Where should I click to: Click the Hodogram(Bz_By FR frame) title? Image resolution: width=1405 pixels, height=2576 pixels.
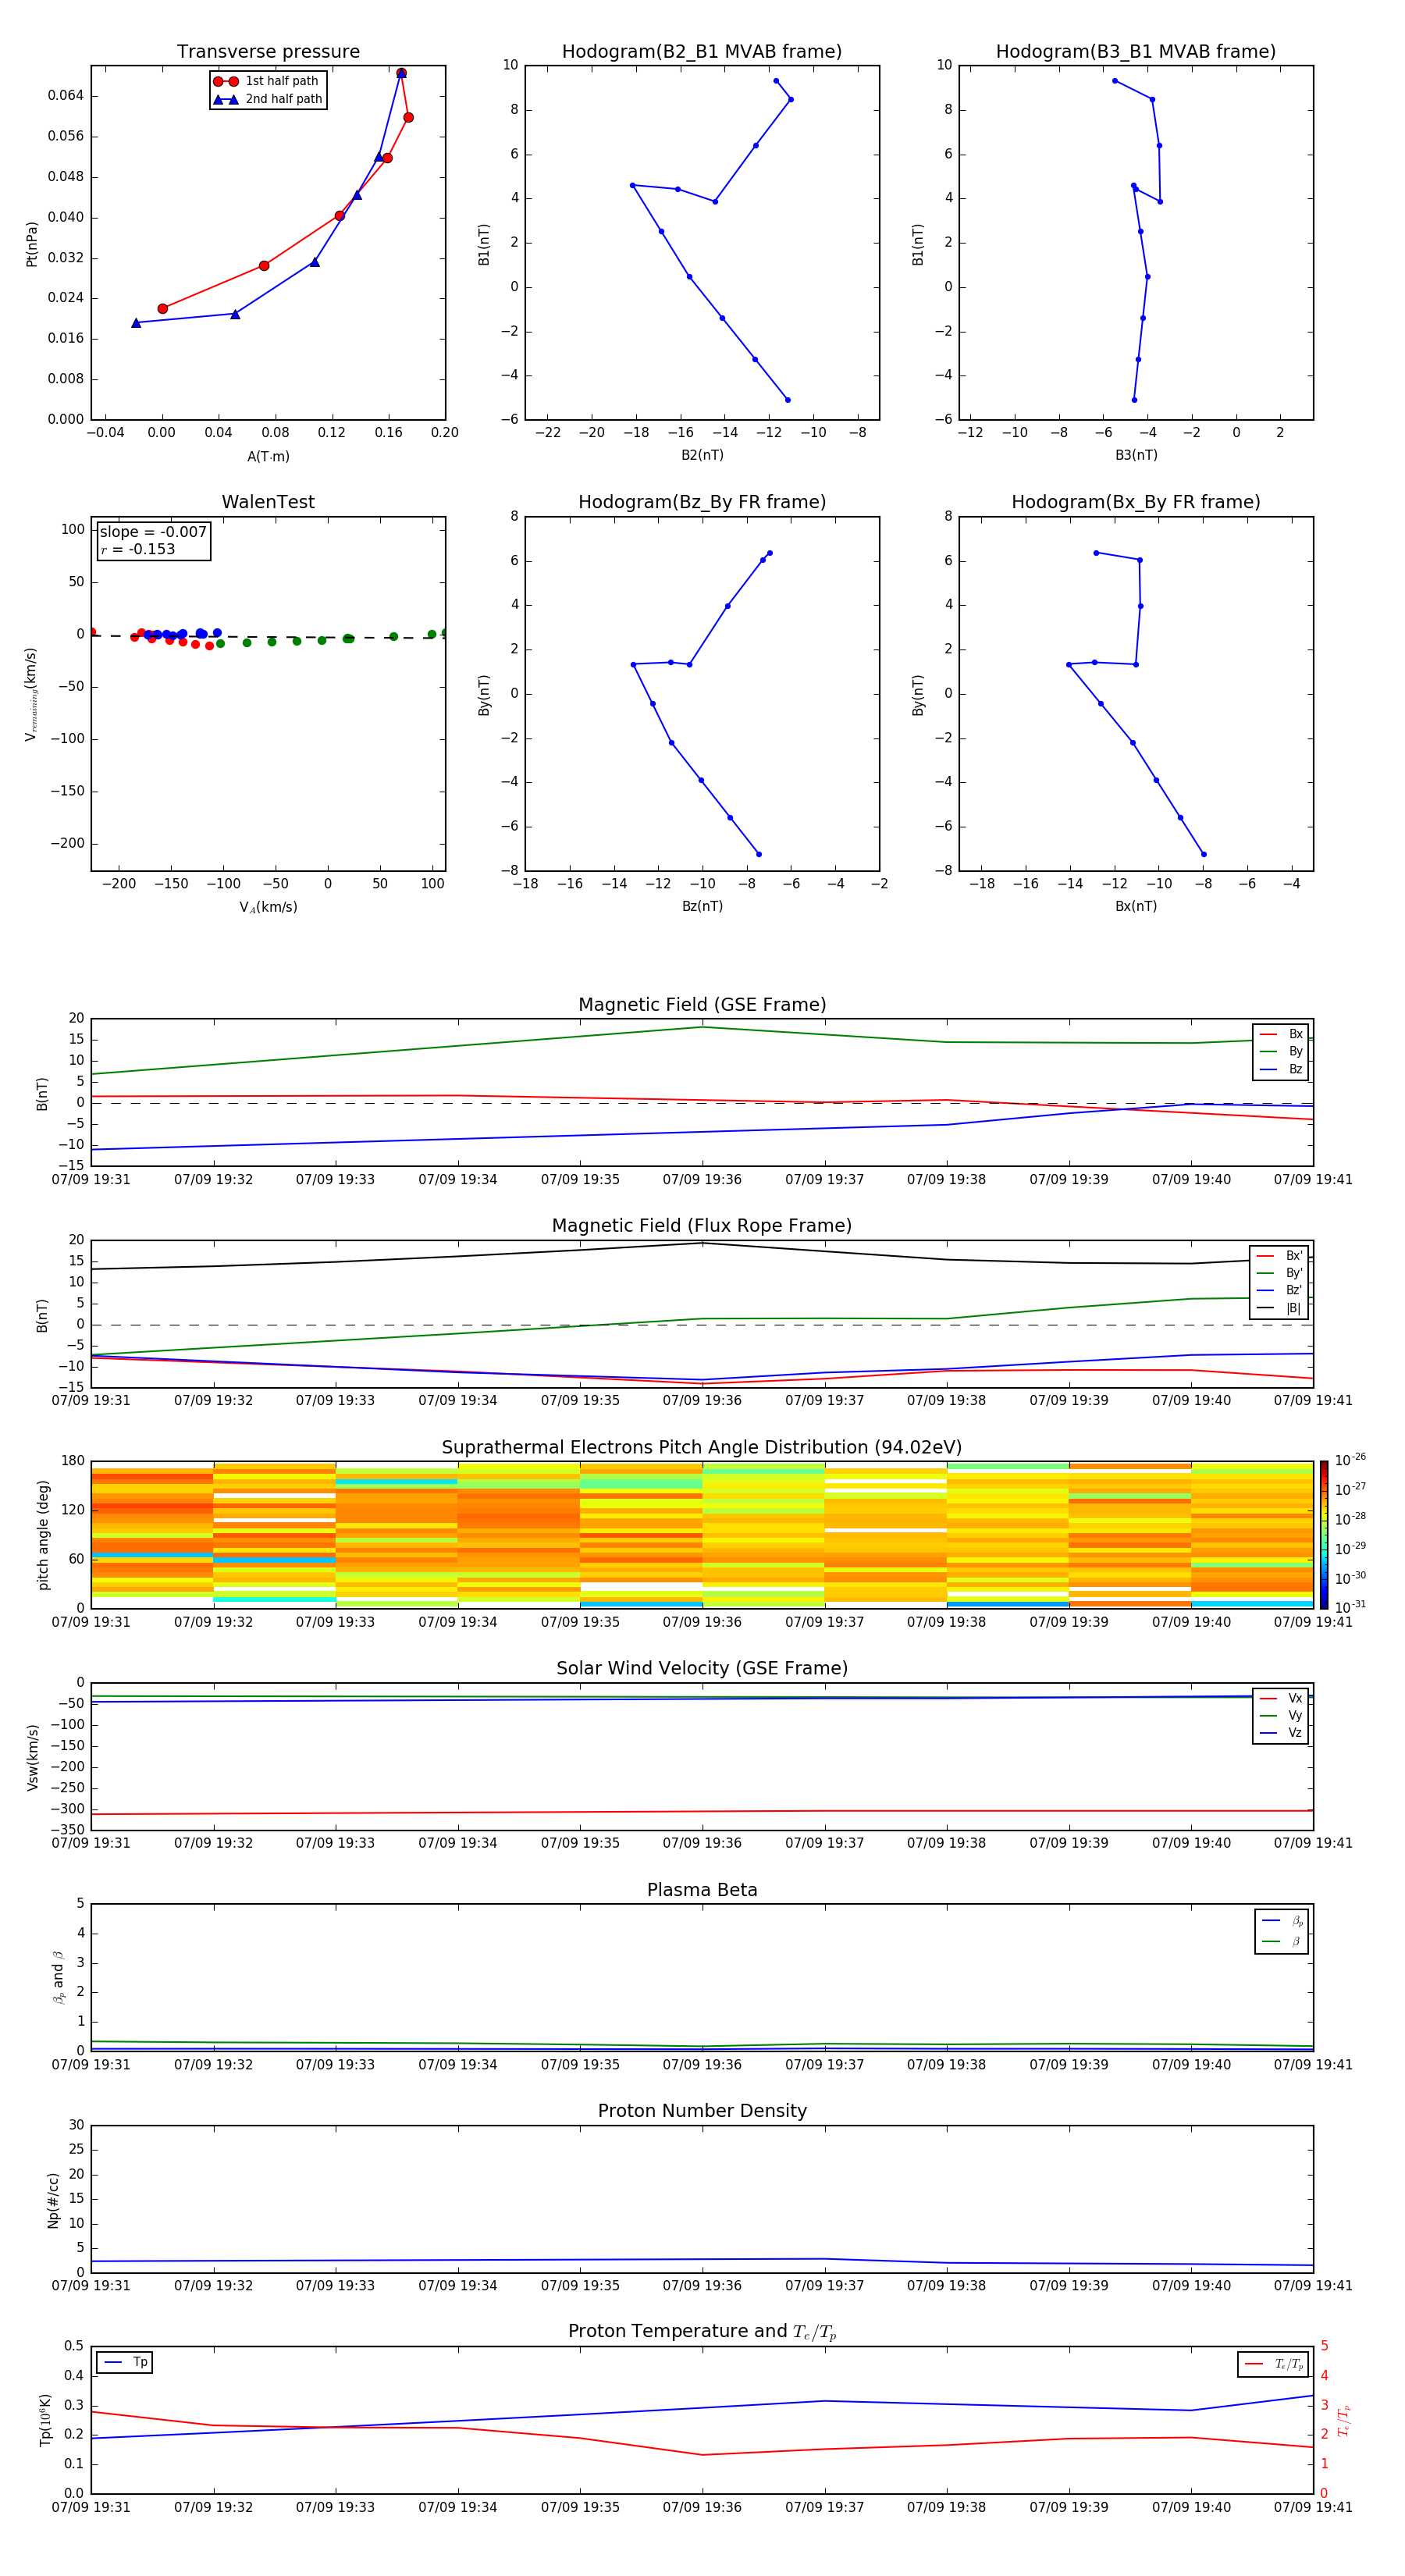click(702, 502)
